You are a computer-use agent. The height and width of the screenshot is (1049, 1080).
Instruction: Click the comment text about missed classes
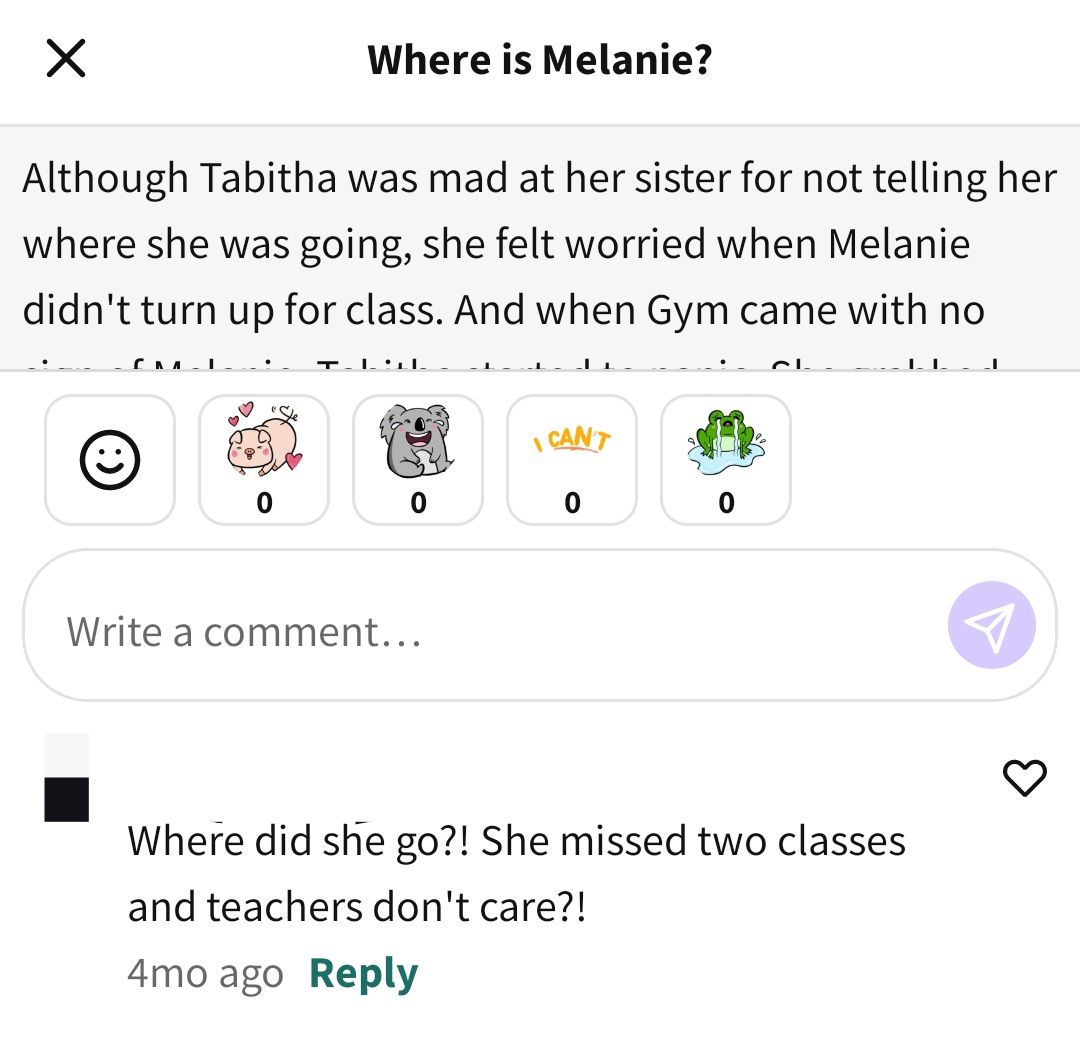pos(517,873)
